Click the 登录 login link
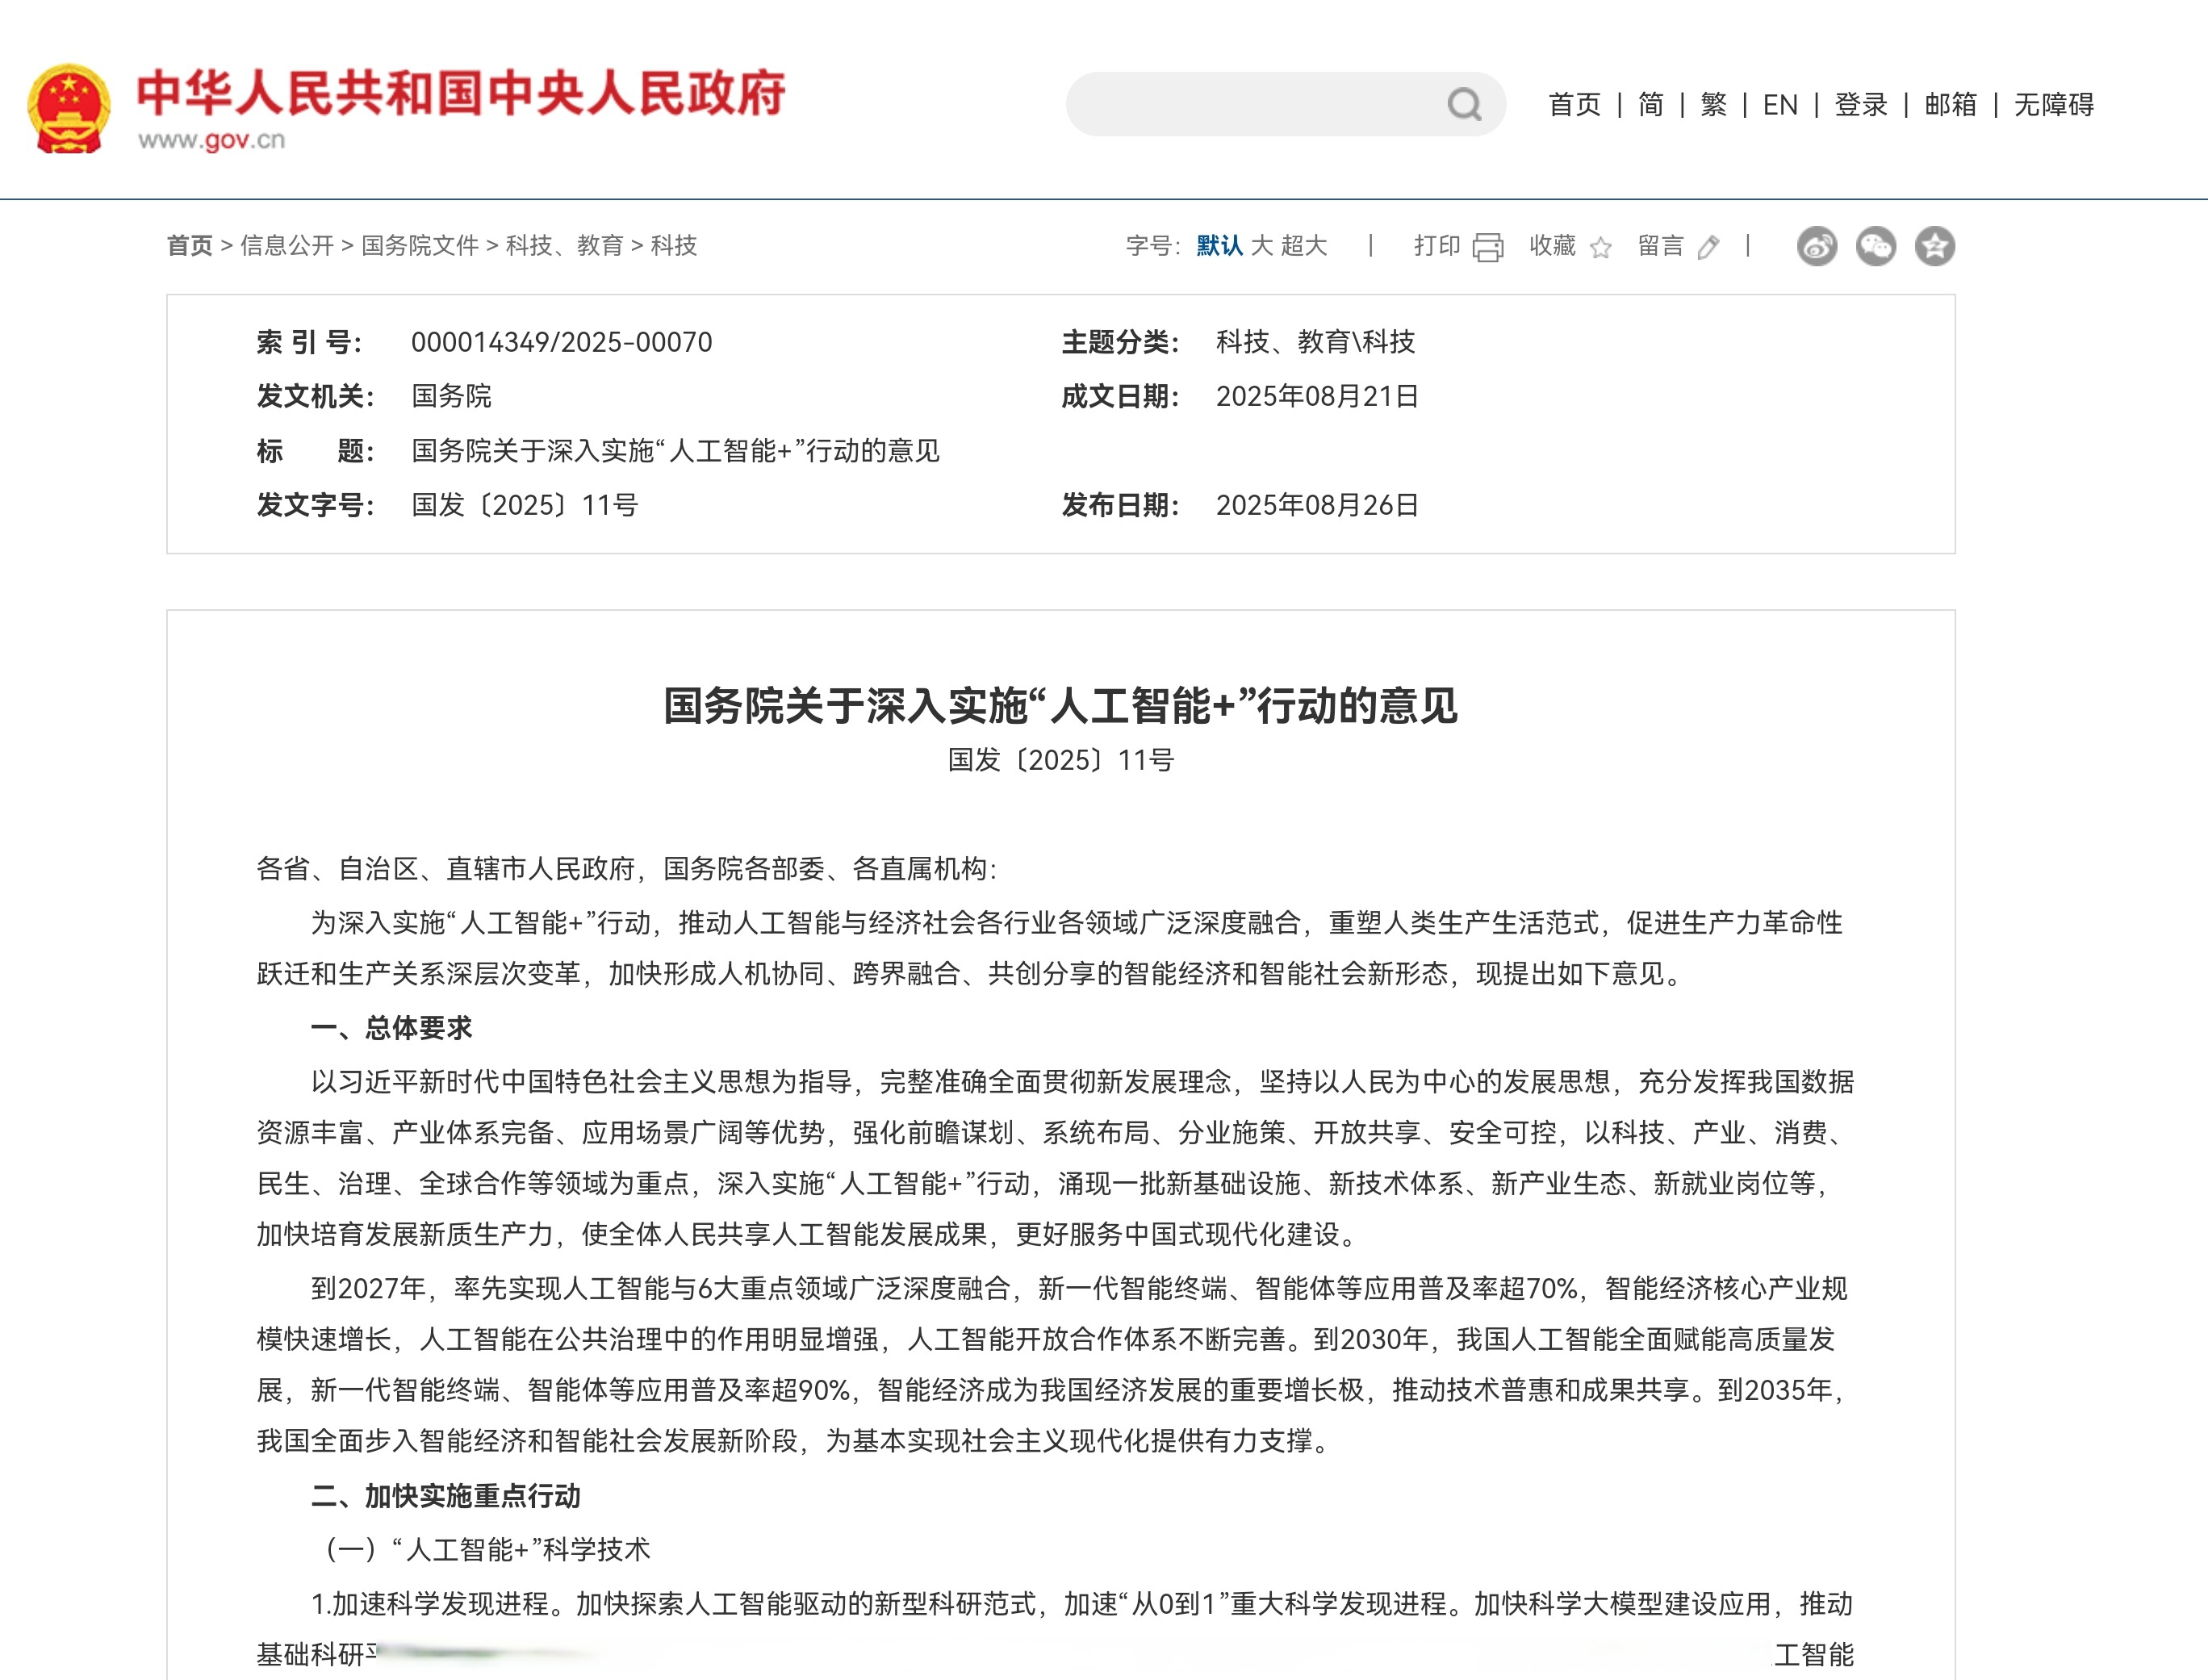Viewport: 2208px width, 1680px height. 1862,104
